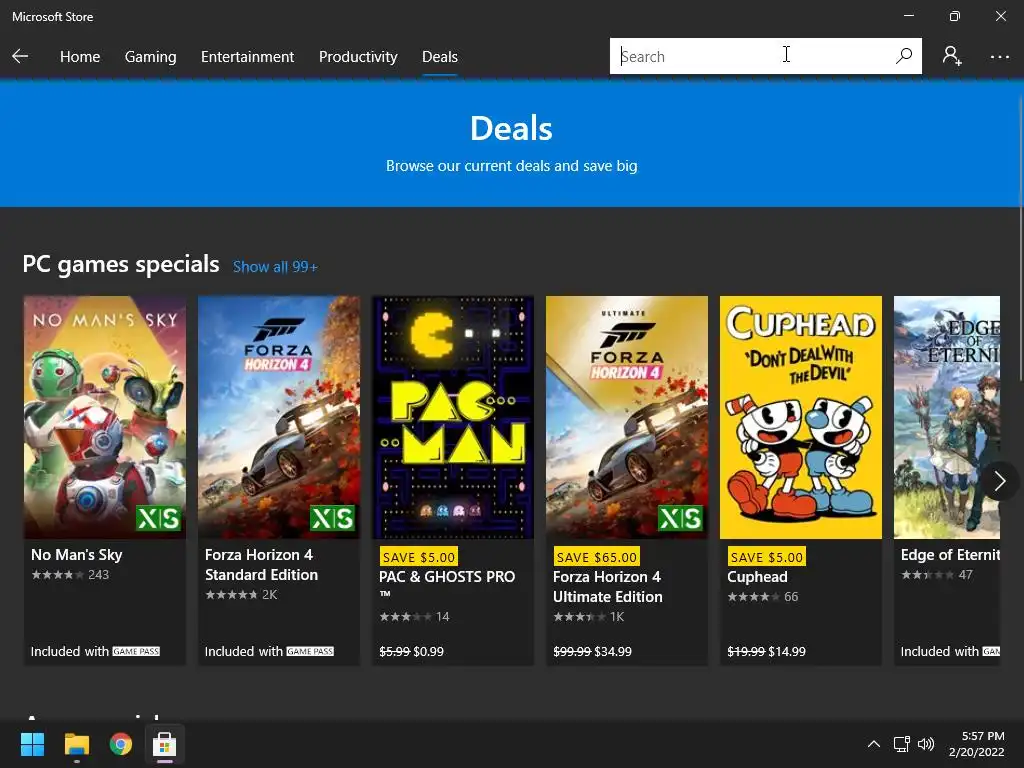Click the search magnifier icon
Screen dimensions: 1024x768
(x=904, y=56)
